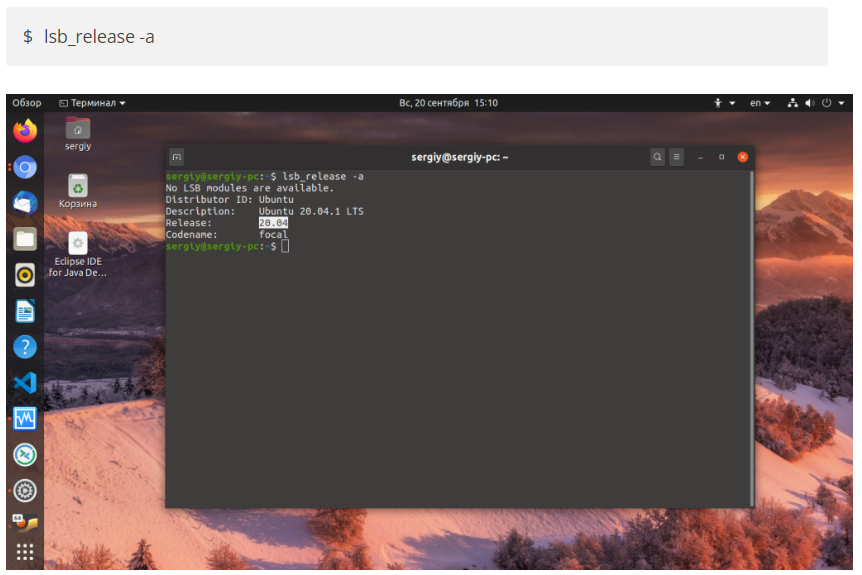Open the clock and calendar panel
862x575 pixels.
click(x=448, y=103)
